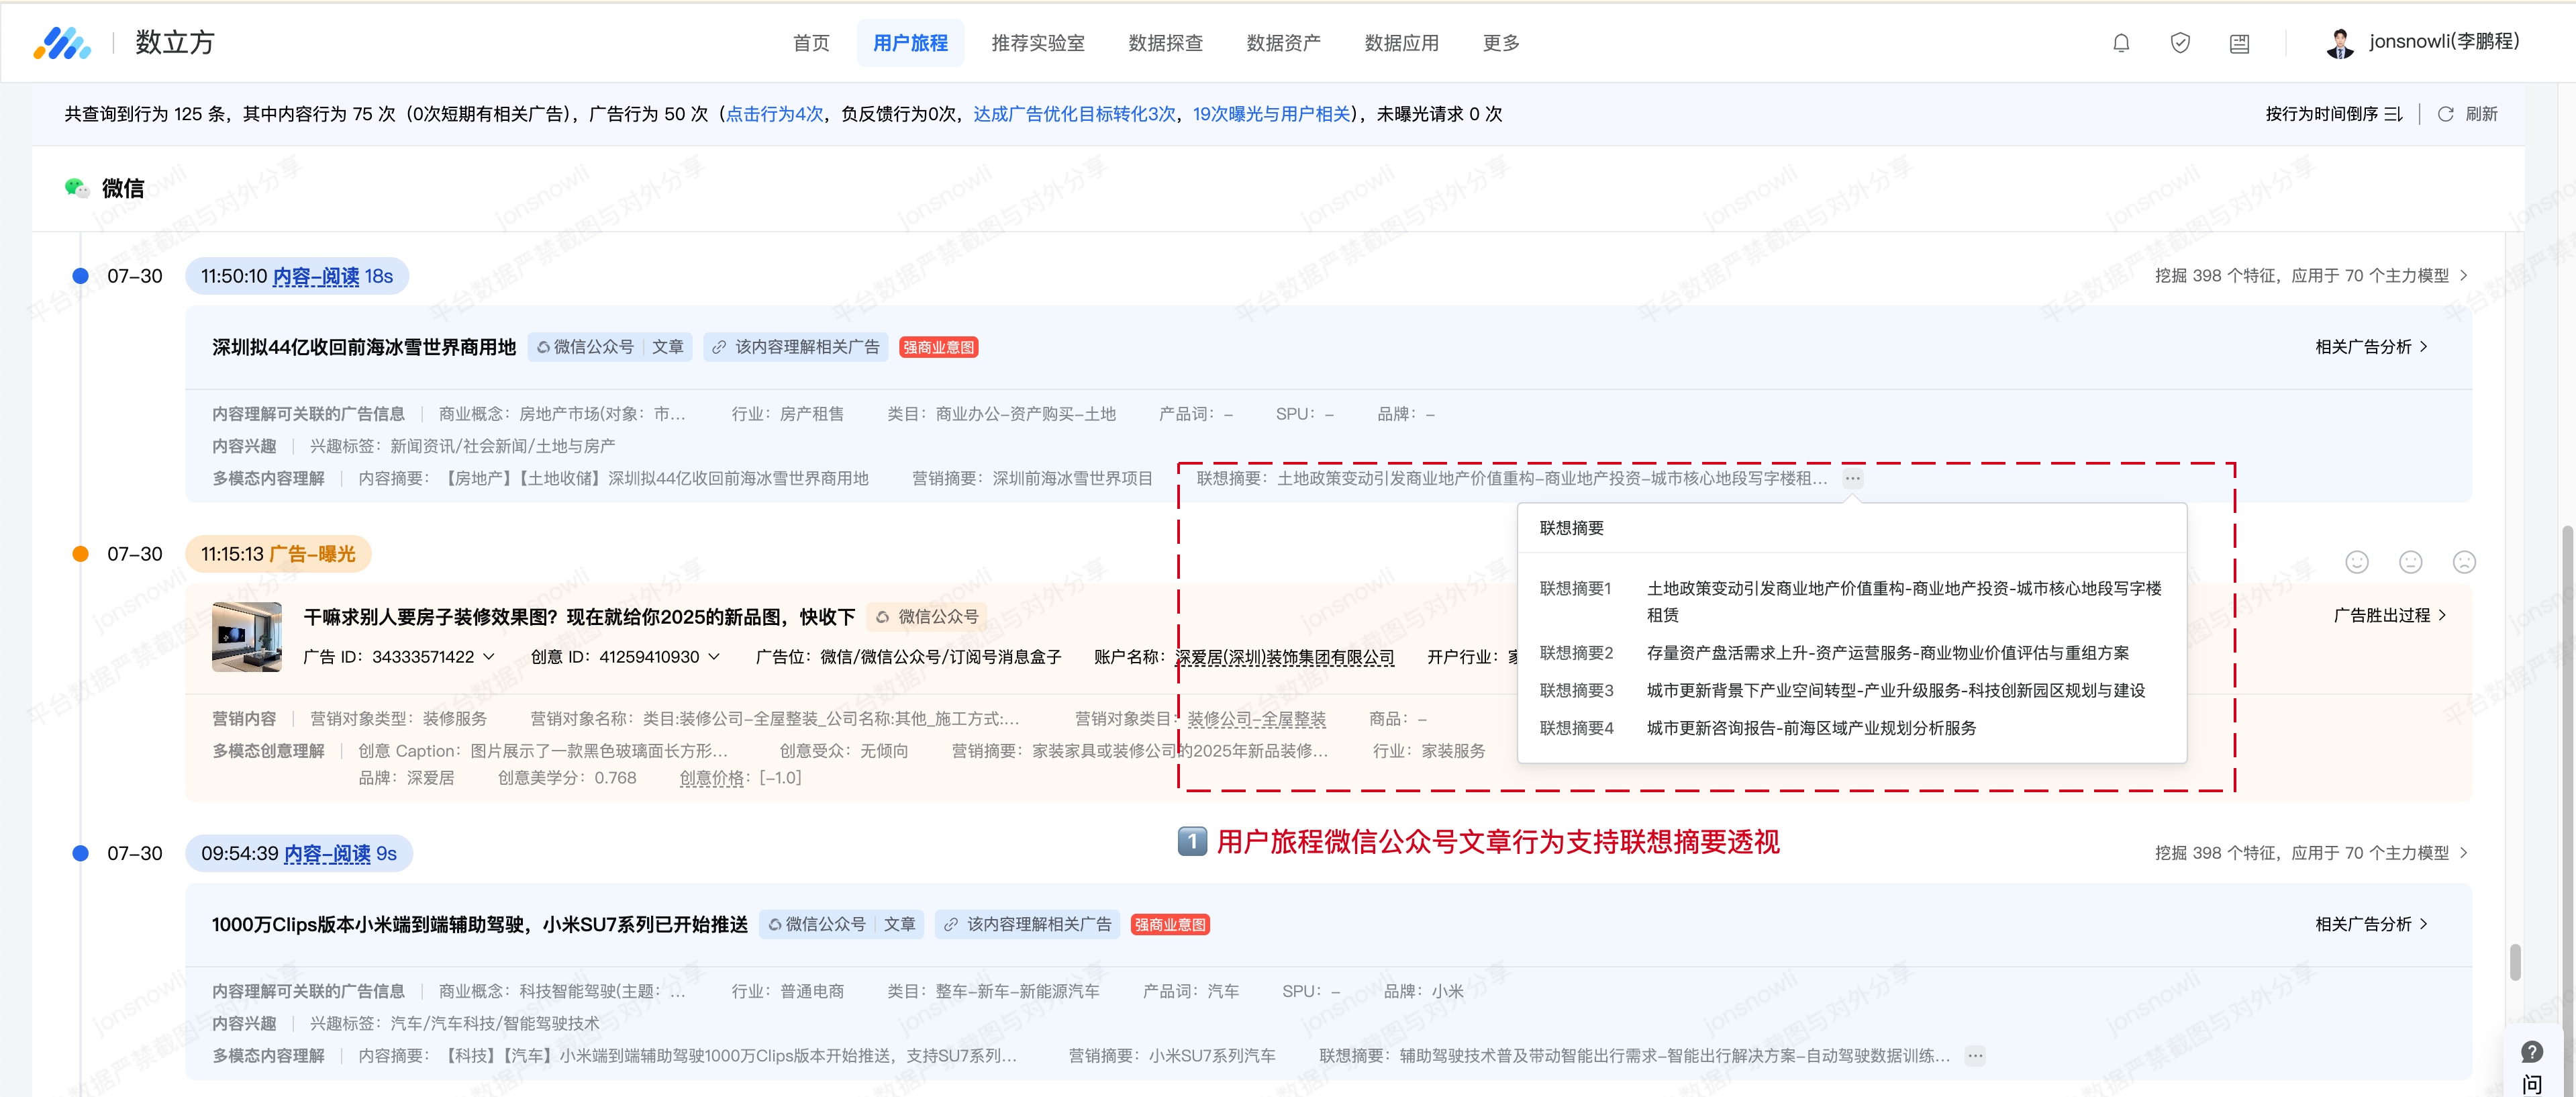Toggle sort order 按行为时间倒序

tap(2334, 114)
